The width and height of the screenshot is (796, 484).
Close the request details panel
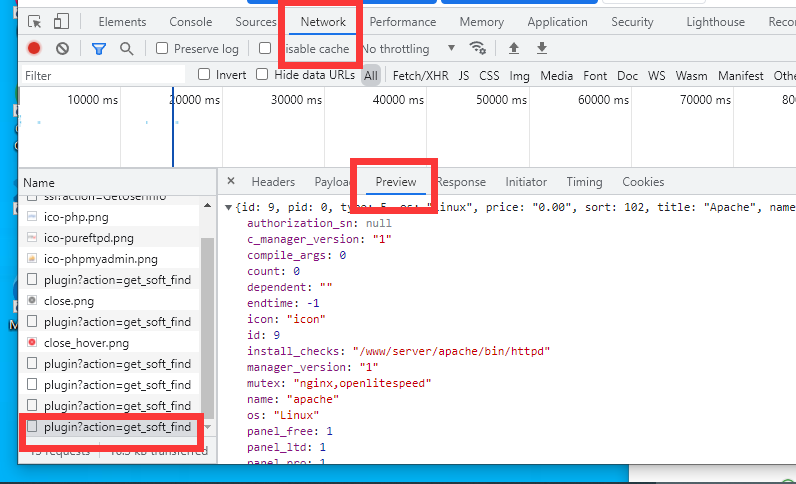[231, 181]
